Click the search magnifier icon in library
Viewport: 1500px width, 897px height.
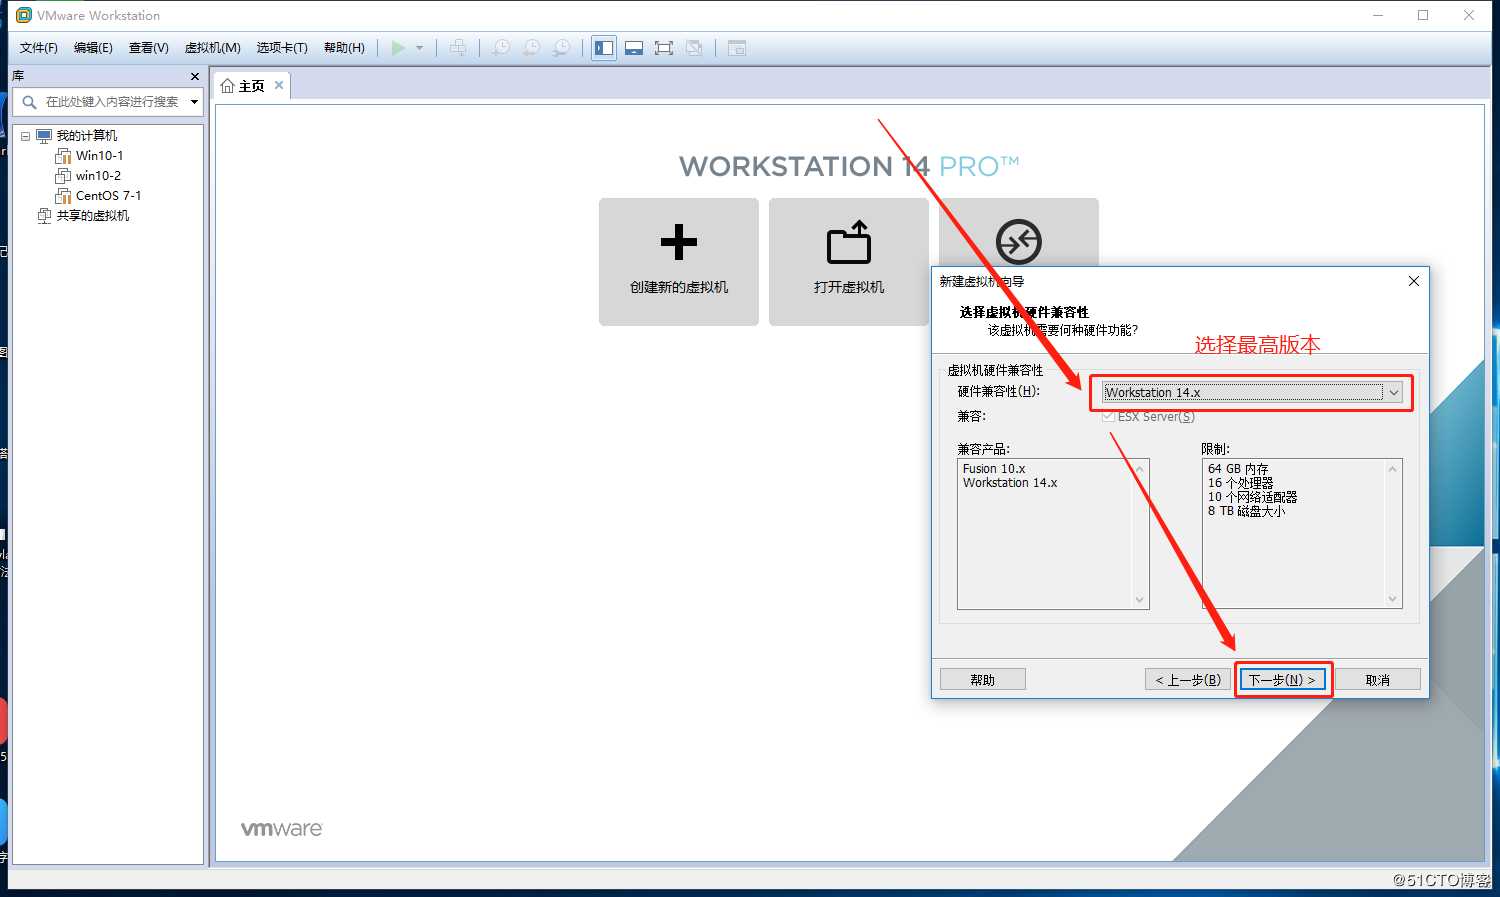coord(29,102)
